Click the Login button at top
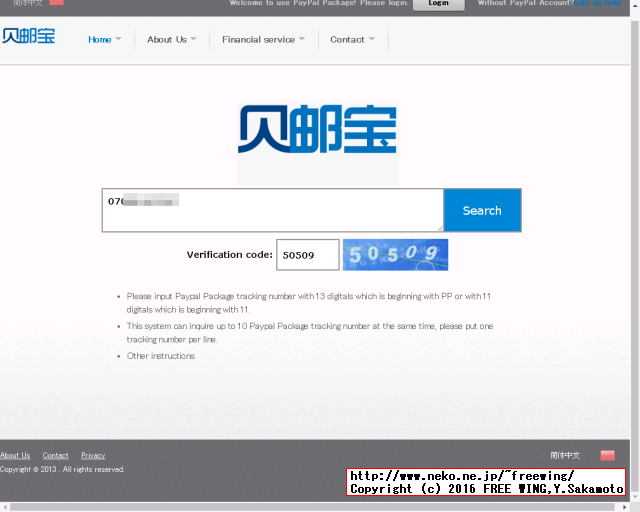Screen dimensions: 640x512 tap(439, 4)
